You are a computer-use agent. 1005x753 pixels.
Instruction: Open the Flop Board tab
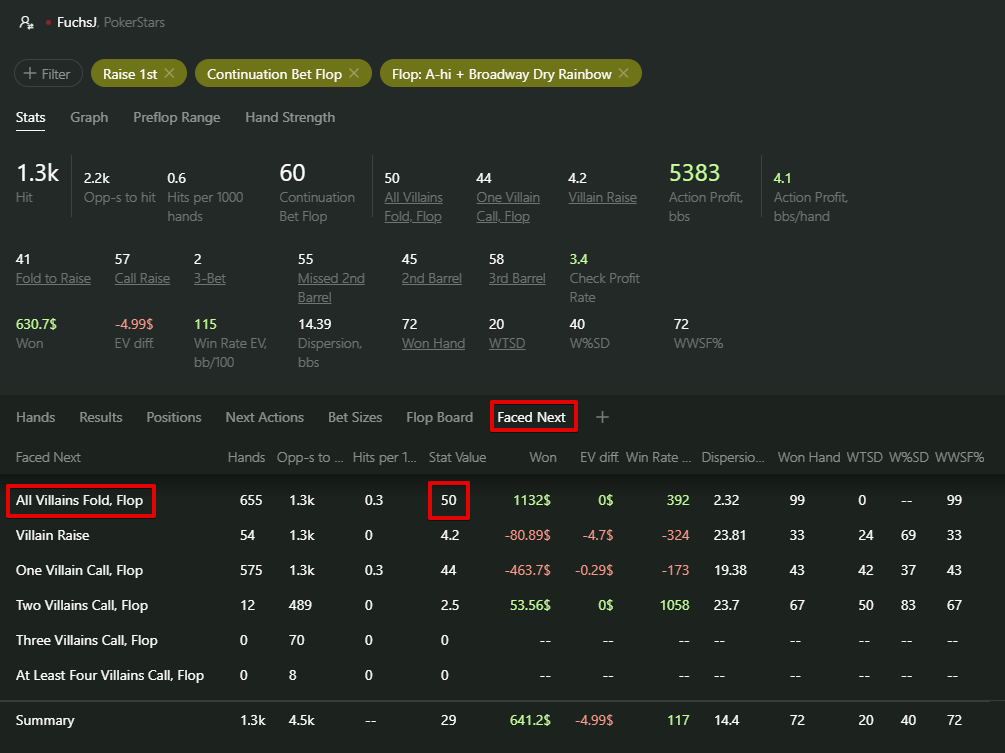click(x=439, y=417)
